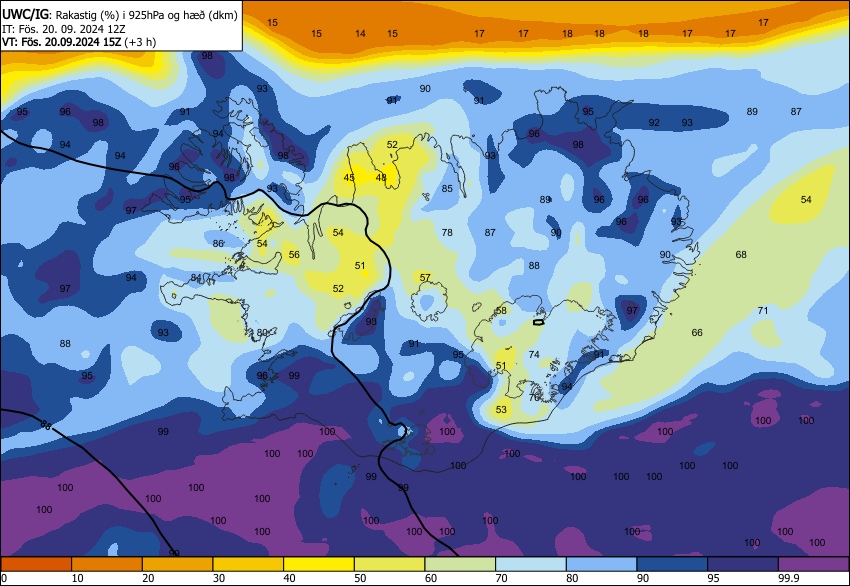The image size is (850, 586).
Task: Select the map value '74'
Action: (534, 355)
